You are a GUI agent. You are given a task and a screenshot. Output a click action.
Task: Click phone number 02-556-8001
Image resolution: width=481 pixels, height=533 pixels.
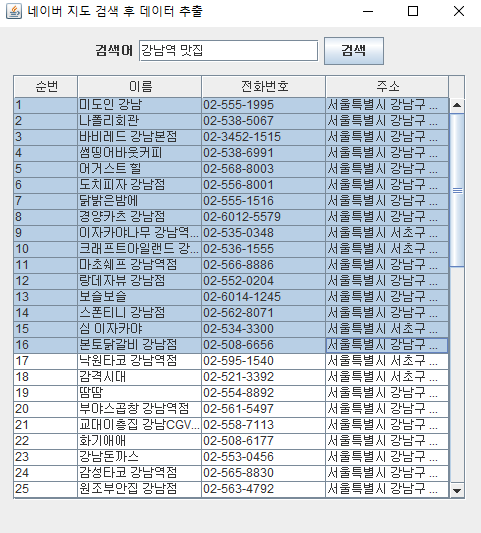tap(264, 185)
